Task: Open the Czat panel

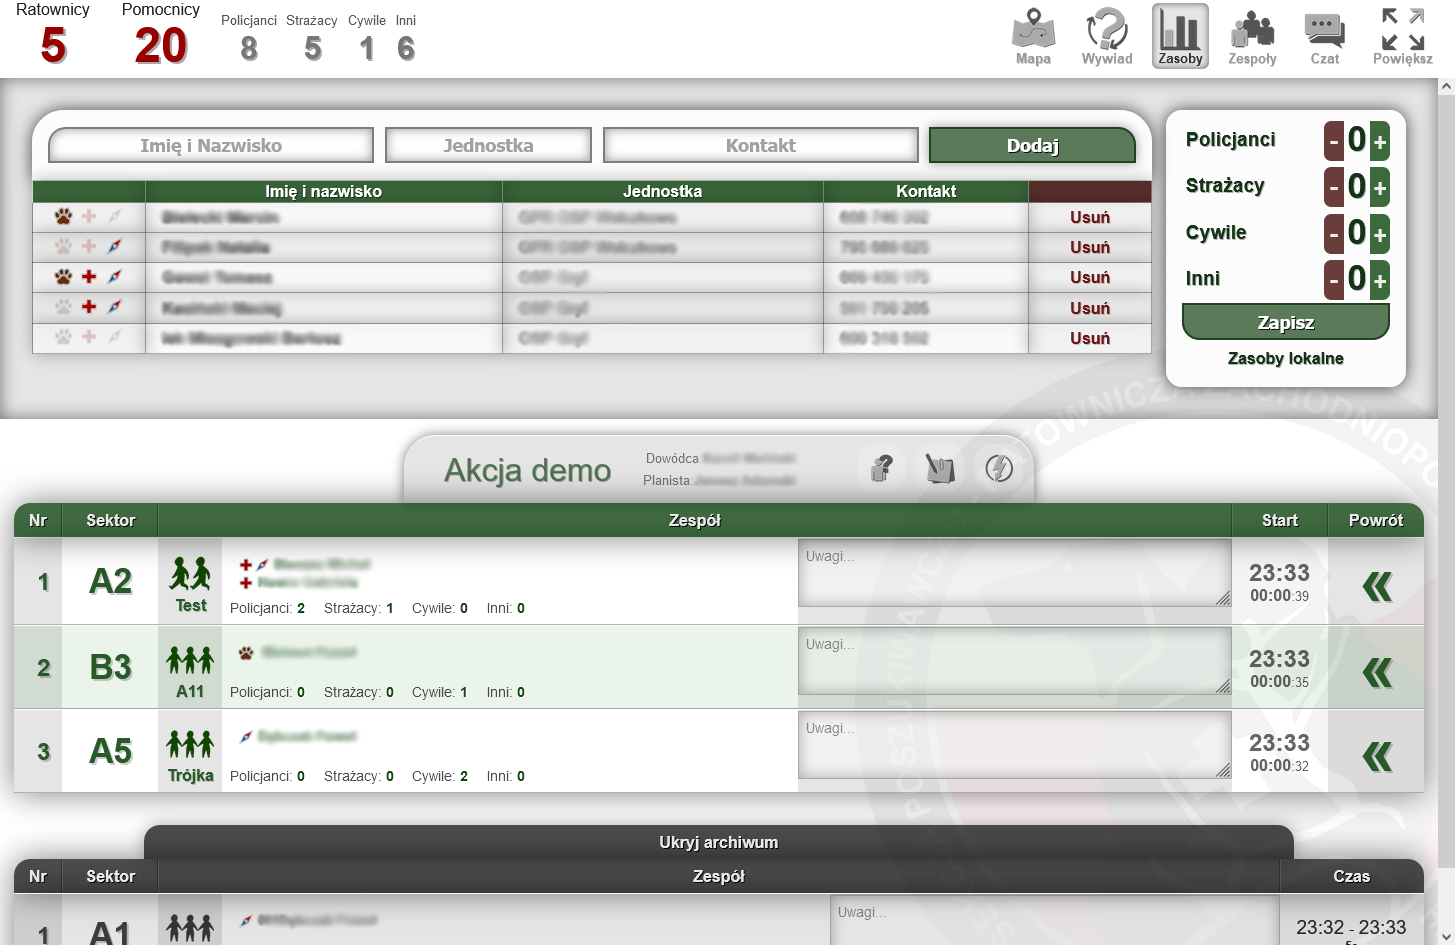Action: tap(1325, 37)
